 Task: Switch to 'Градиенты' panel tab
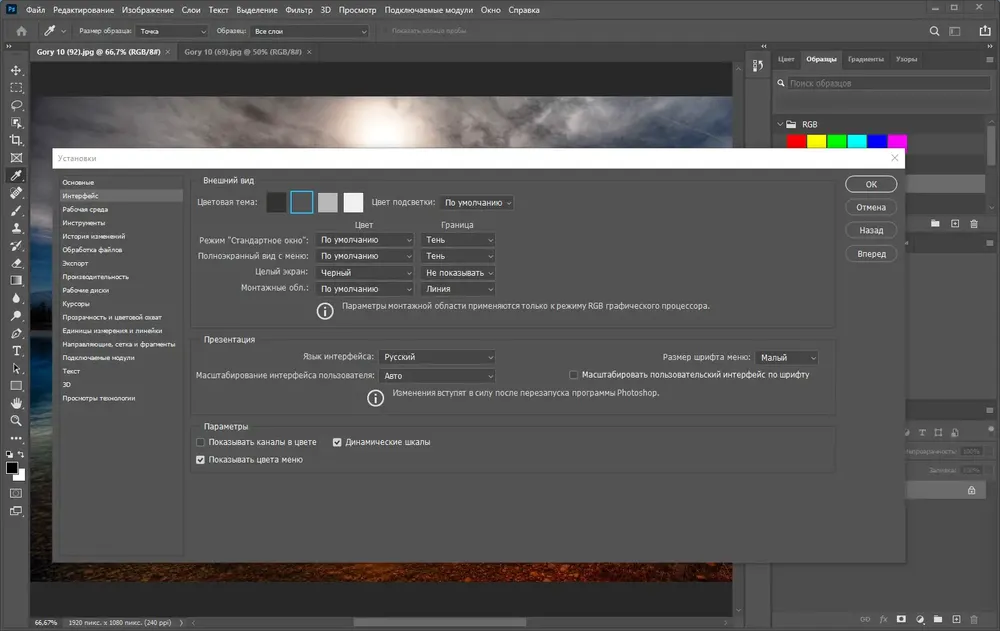tap(865, 59)
